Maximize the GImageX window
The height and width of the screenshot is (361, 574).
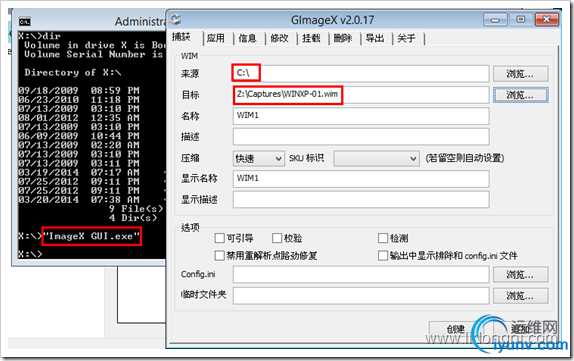[521, 19]
